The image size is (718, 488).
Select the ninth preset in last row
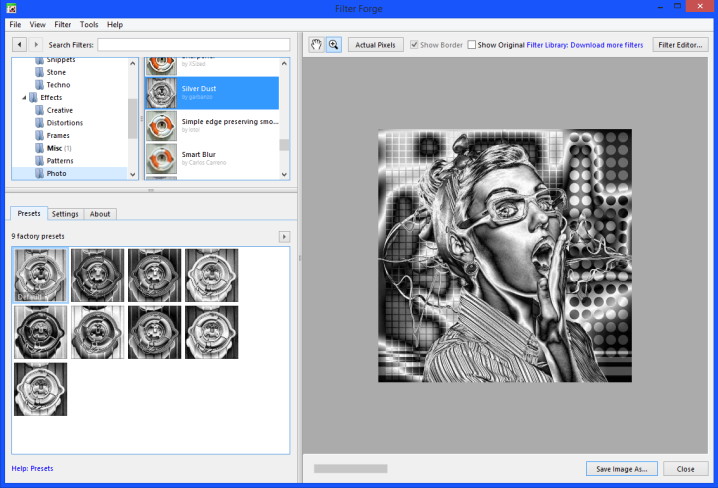coord(40,389)
